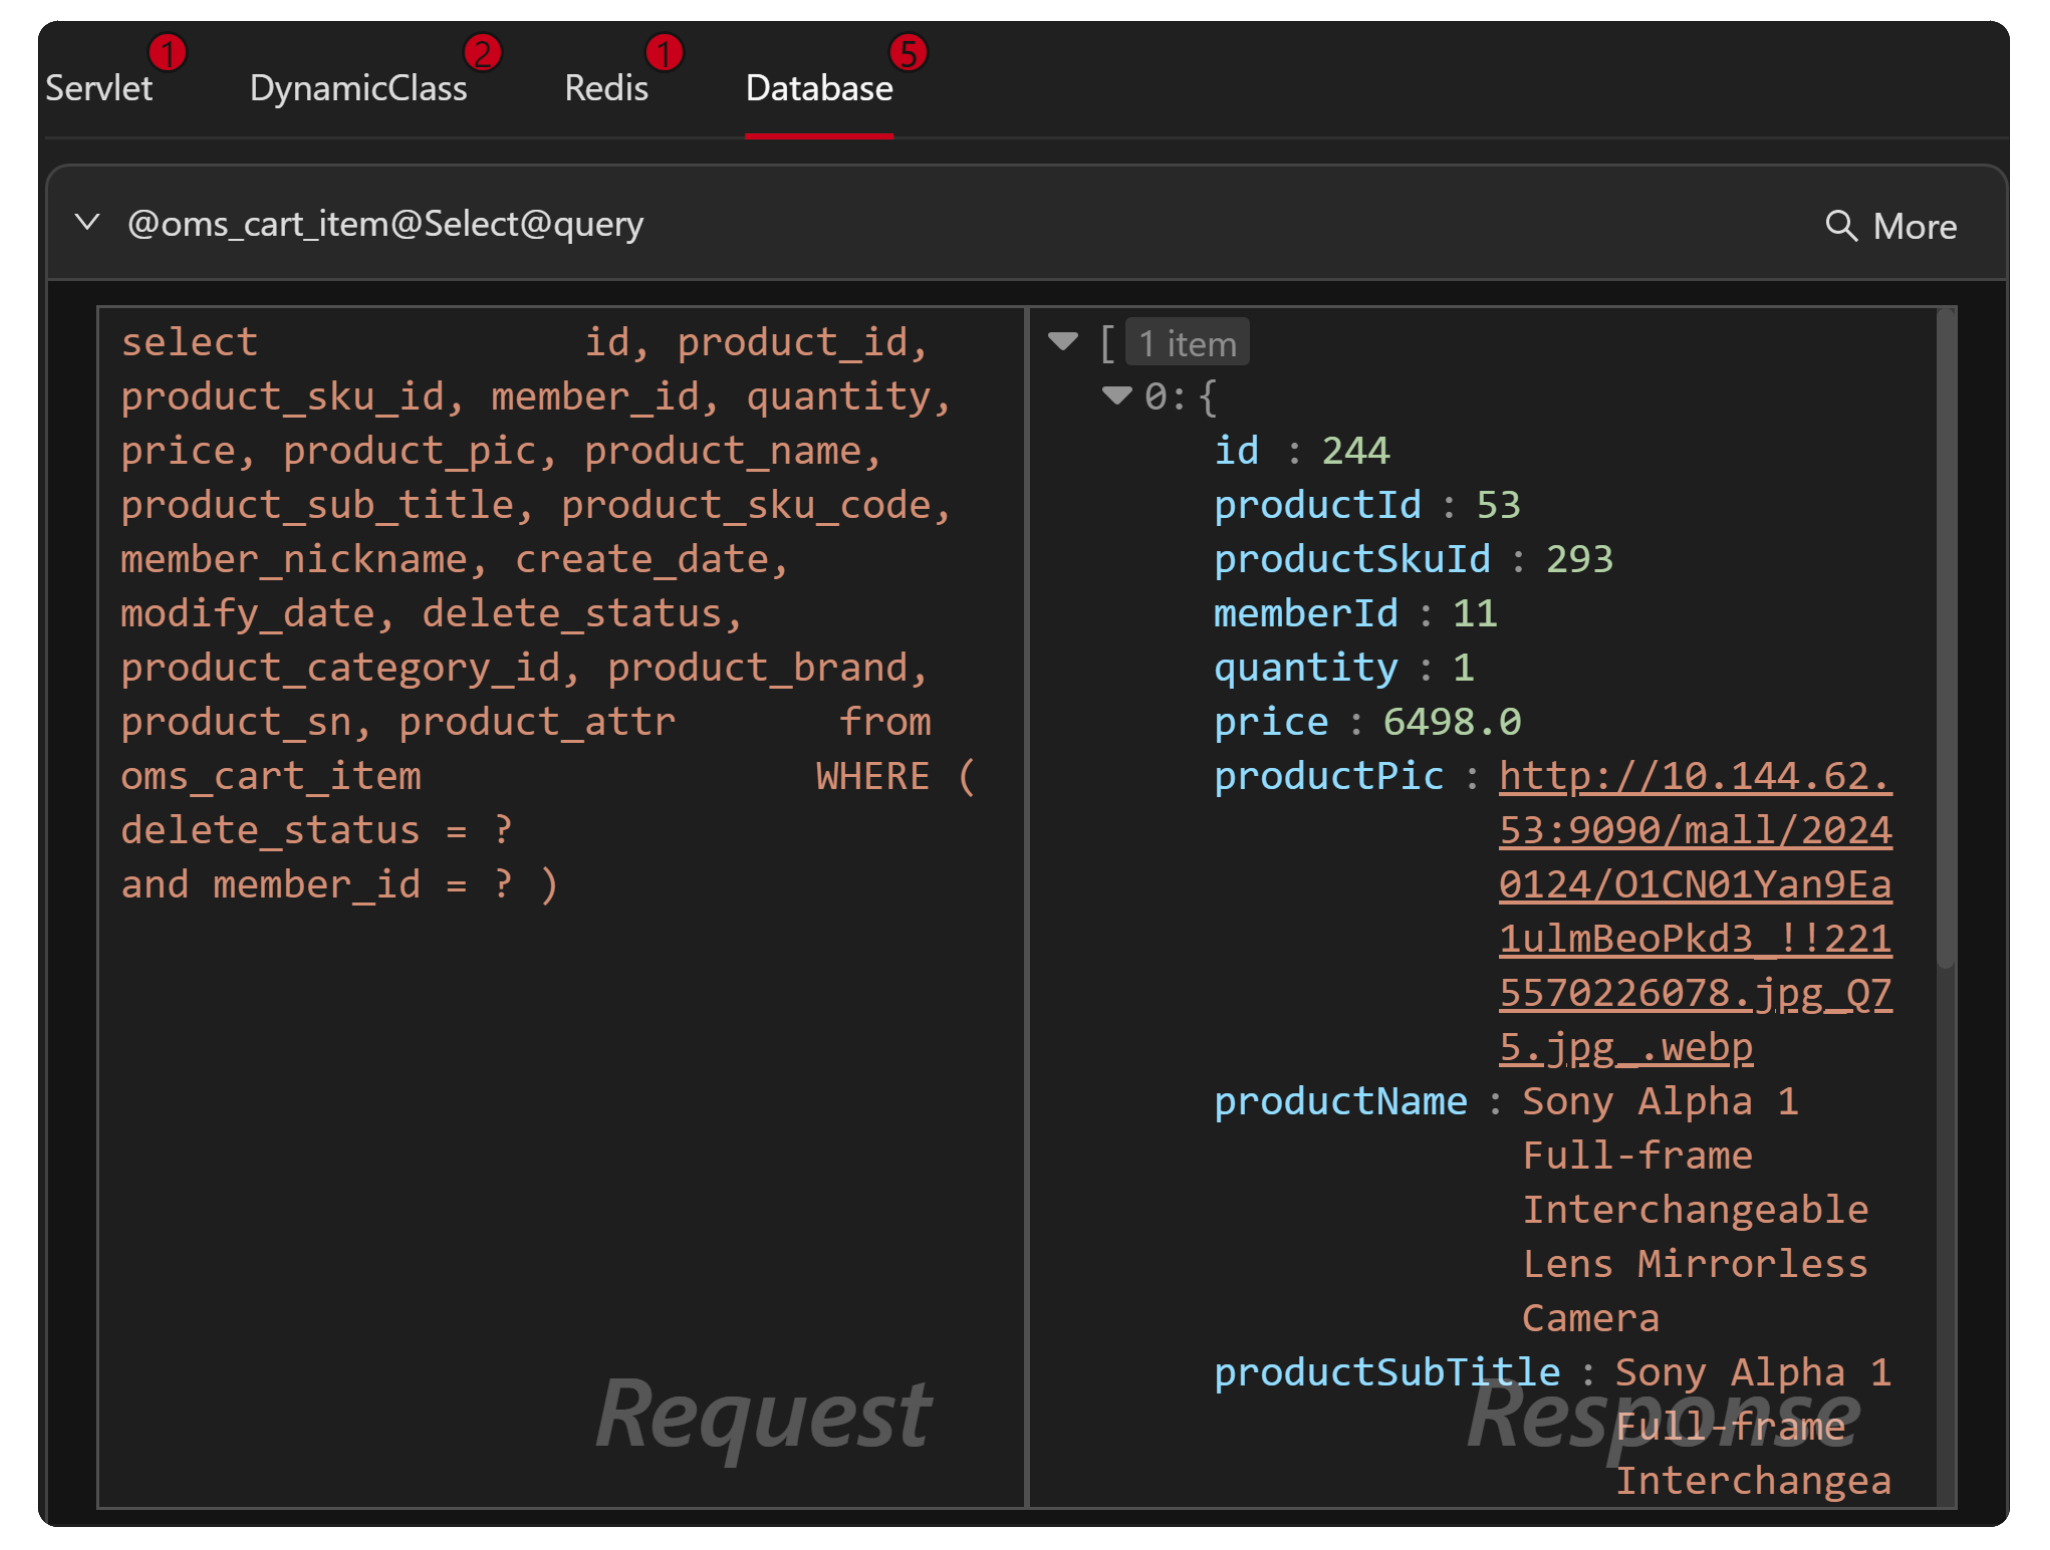Collapse the @oms_cart_item@Select@query panel
The height and width of the screenshot is (1550, 2050).
(88, 222)
